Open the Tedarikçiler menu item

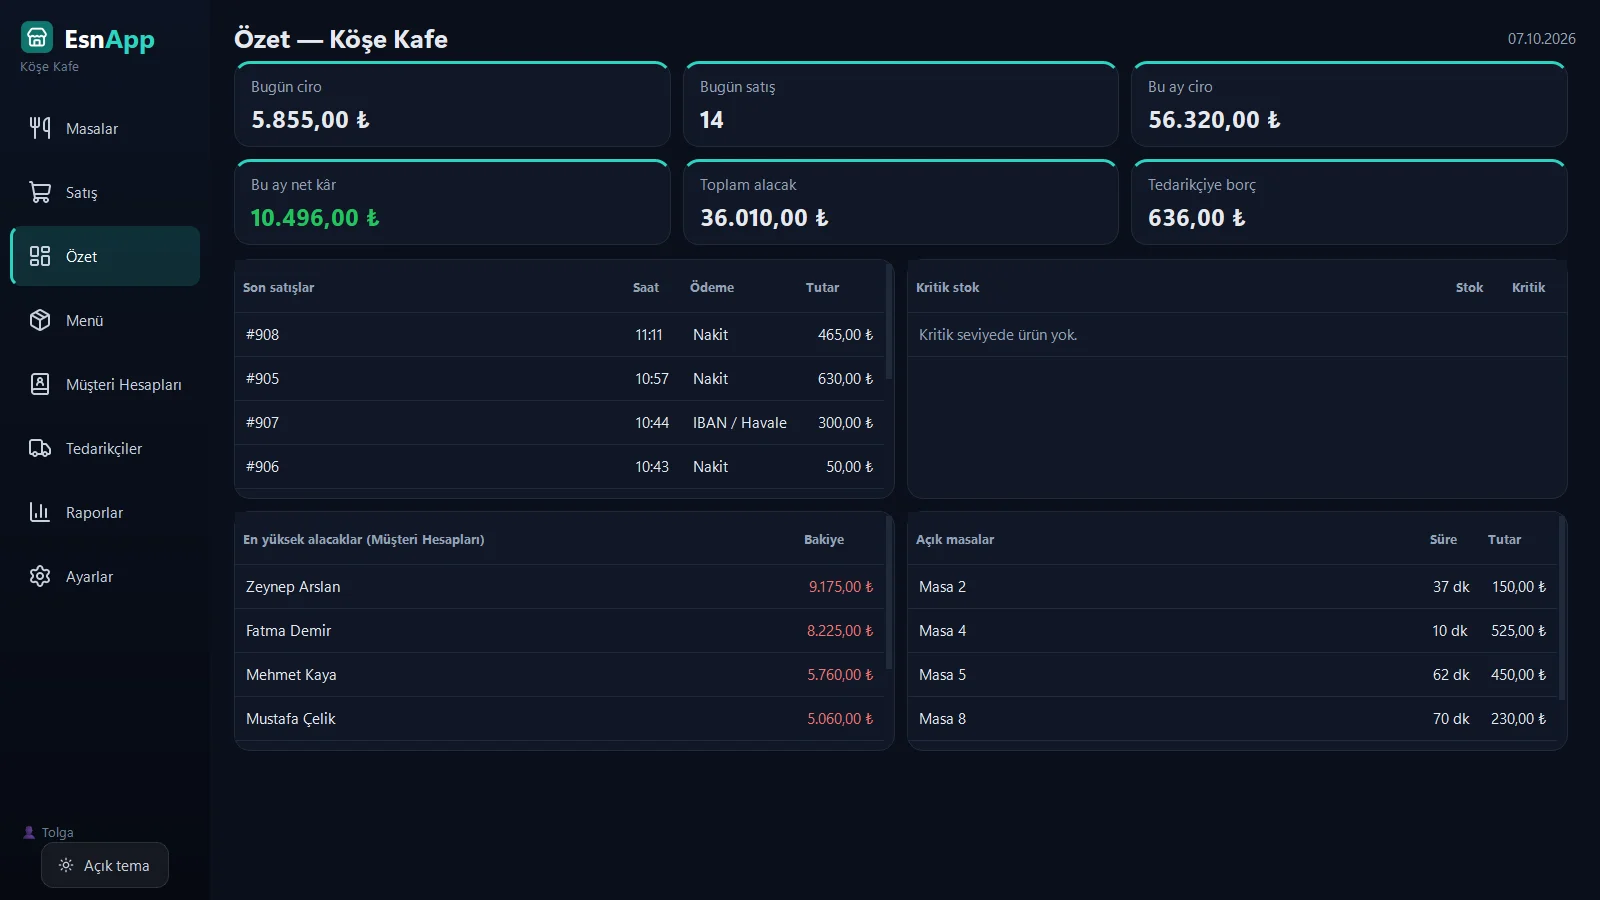105,448
